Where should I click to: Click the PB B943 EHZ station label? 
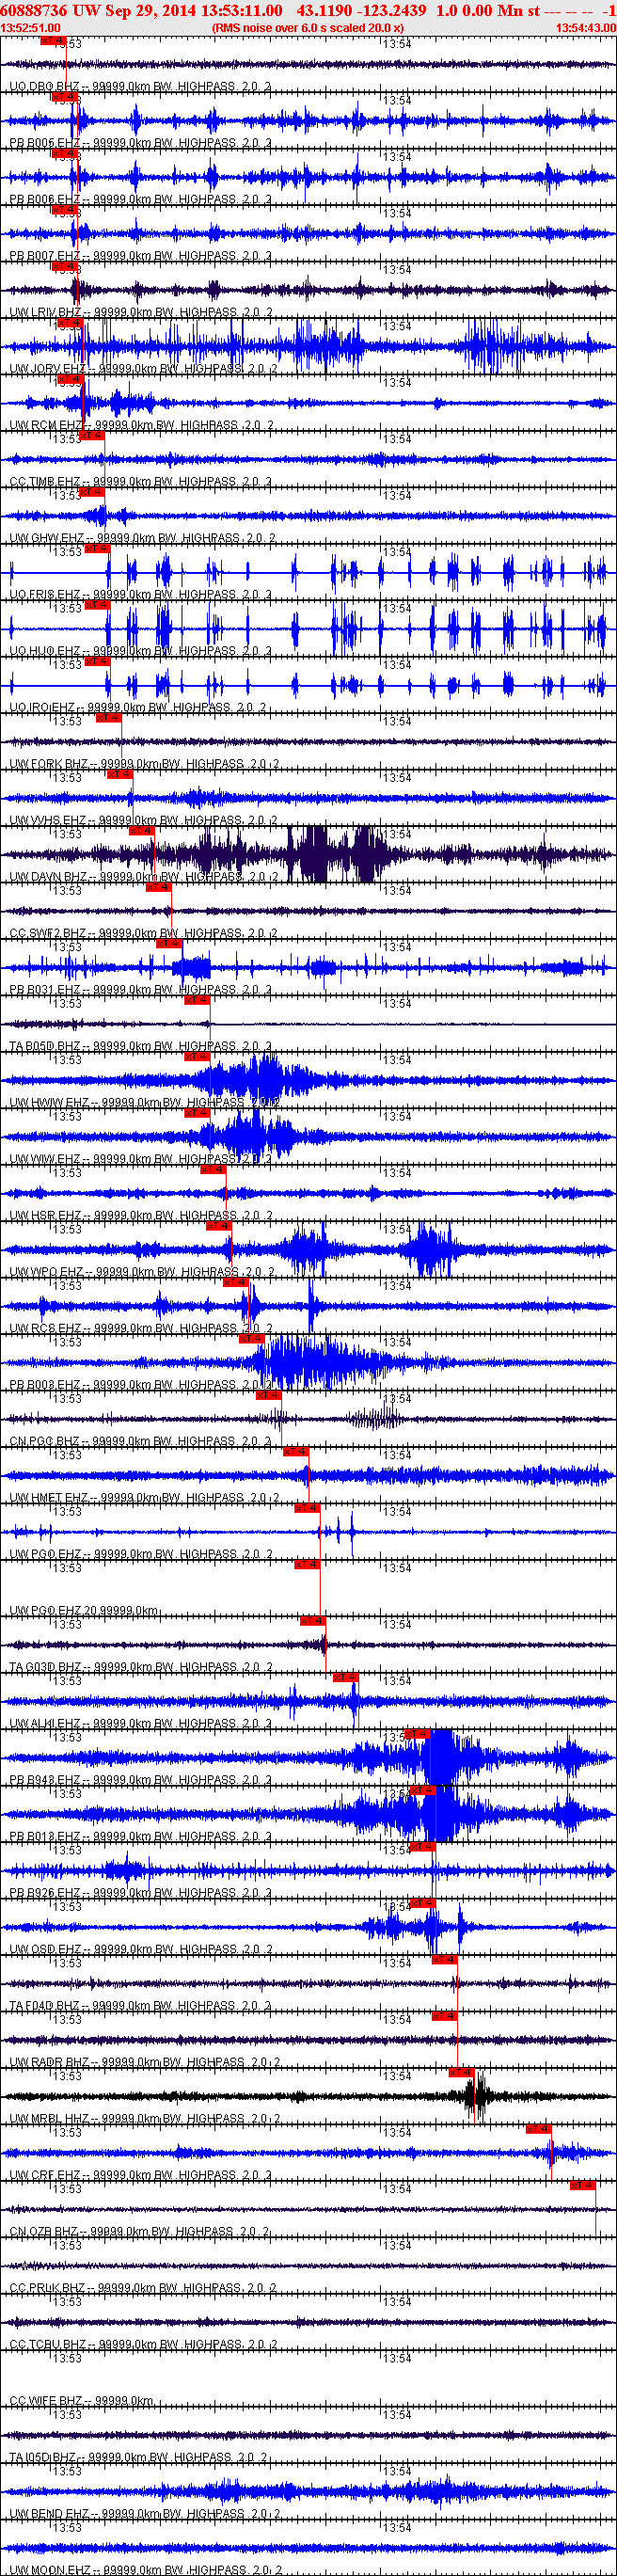(140, 1781)
